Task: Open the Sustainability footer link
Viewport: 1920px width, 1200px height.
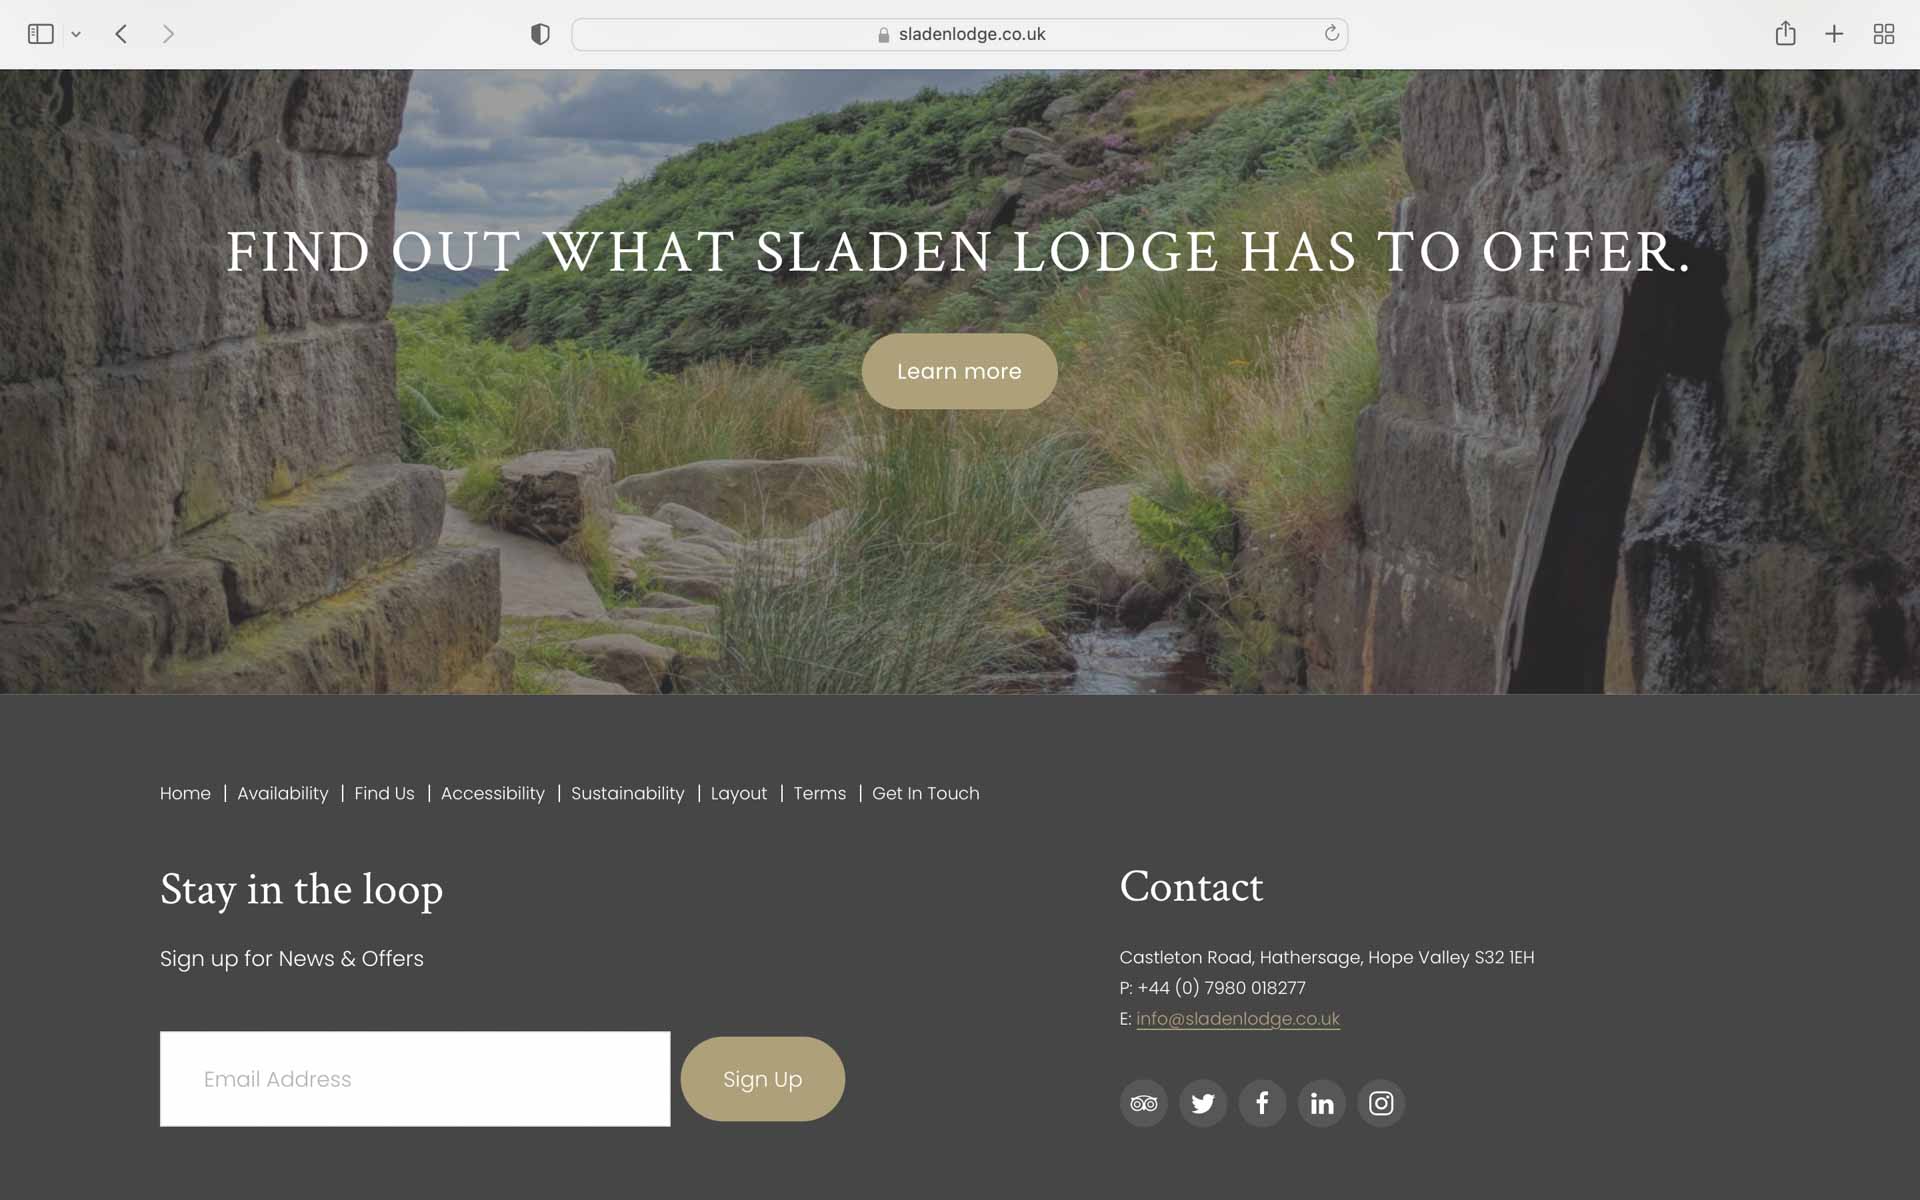Action: tap(627, 793)
